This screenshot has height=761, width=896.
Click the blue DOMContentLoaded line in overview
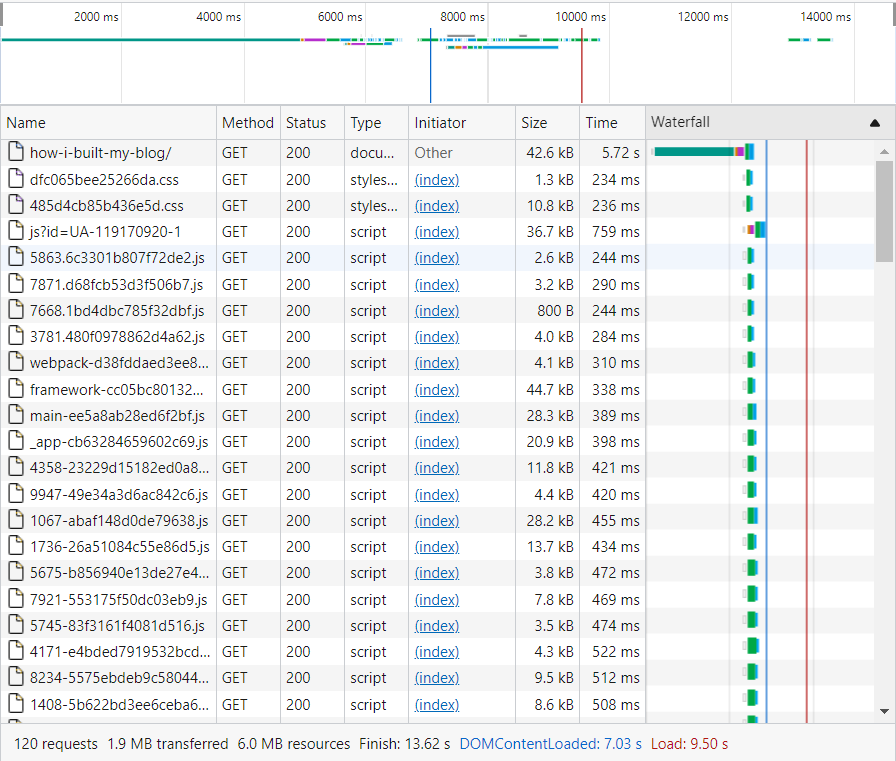[x=430, y=66]
